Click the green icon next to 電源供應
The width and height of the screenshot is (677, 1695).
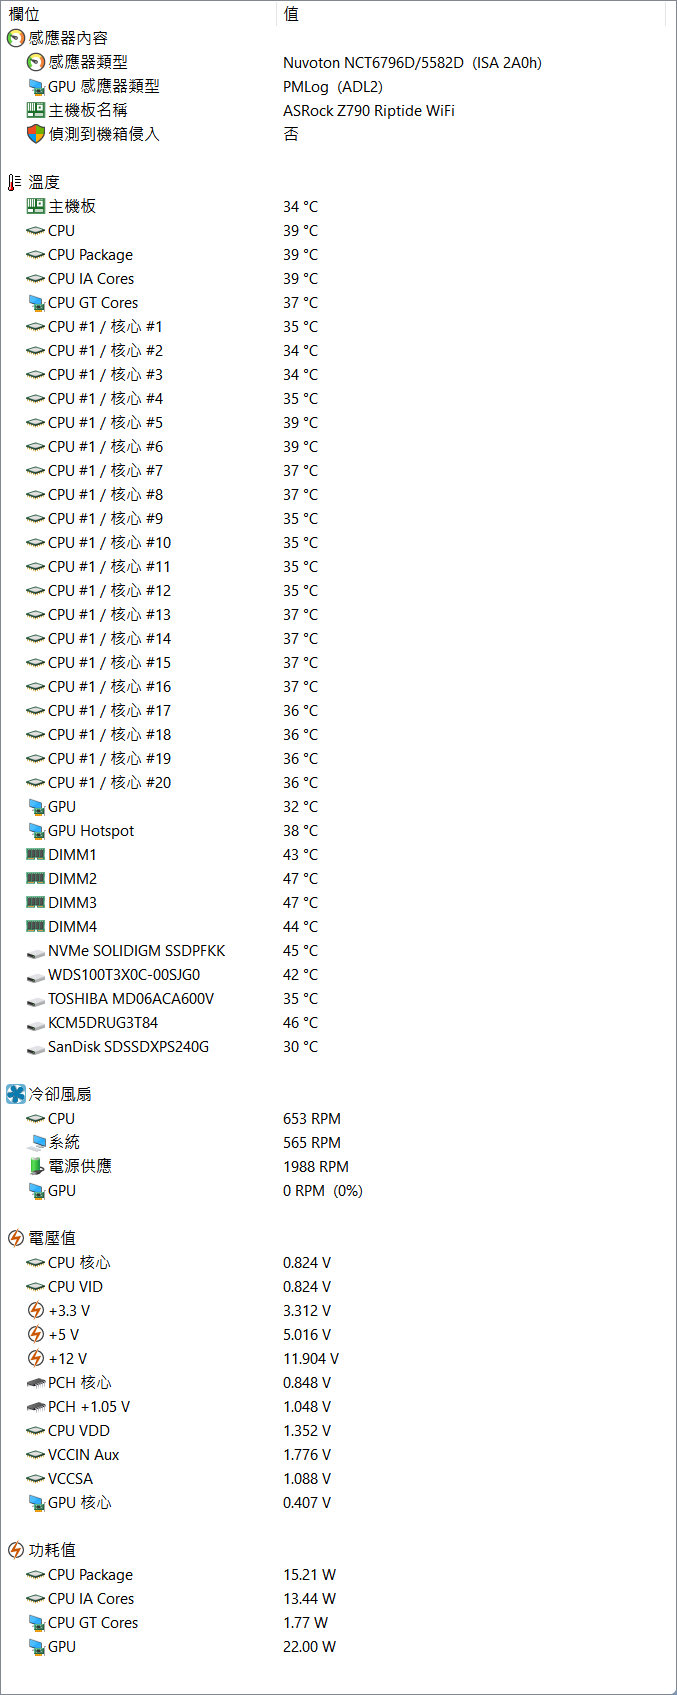[36, 1166]
